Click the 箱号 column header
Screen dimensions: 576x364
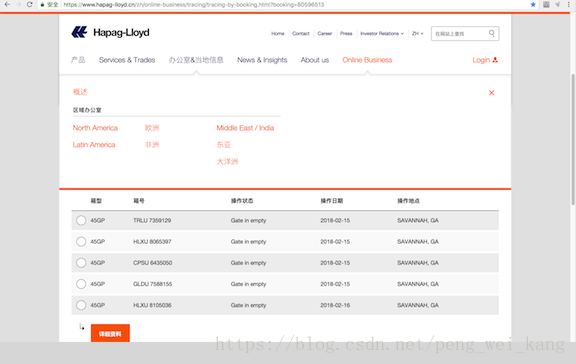tap(139, 201)
